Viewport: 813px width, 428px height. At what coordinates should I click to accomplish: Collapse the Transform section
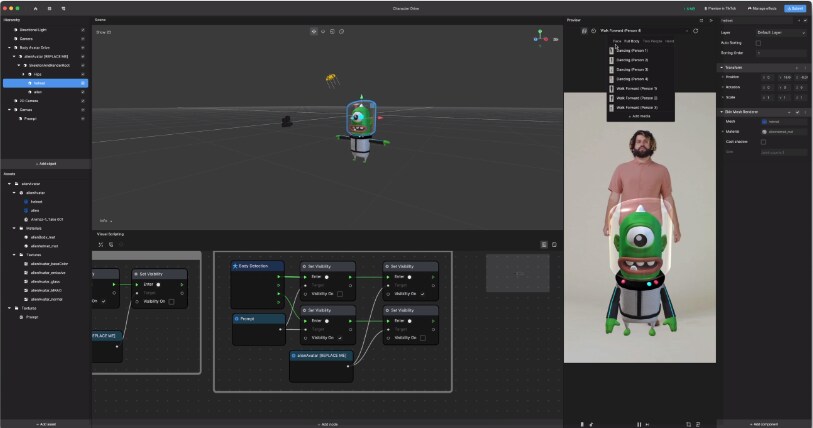click(721, 67)
